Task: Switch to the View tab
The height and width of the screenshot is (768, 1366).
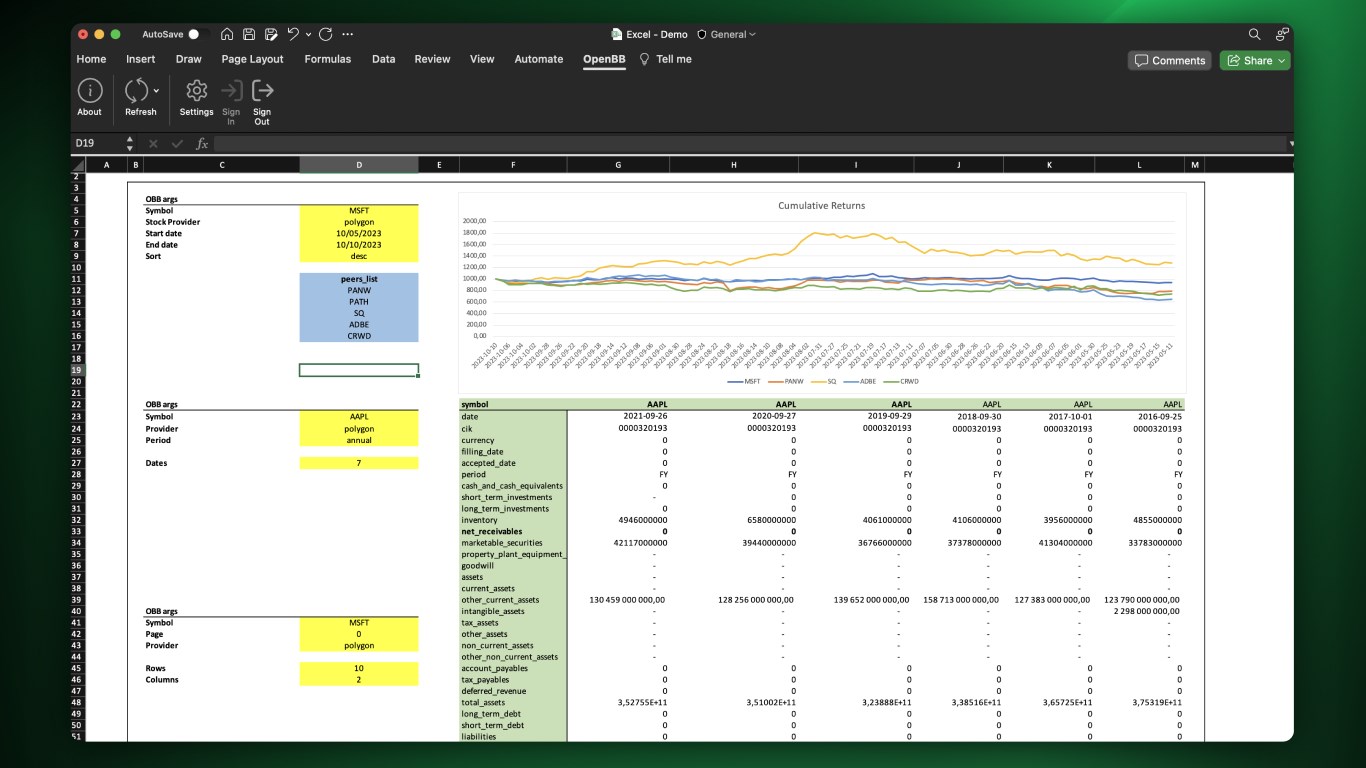Action: click(482, 59)
